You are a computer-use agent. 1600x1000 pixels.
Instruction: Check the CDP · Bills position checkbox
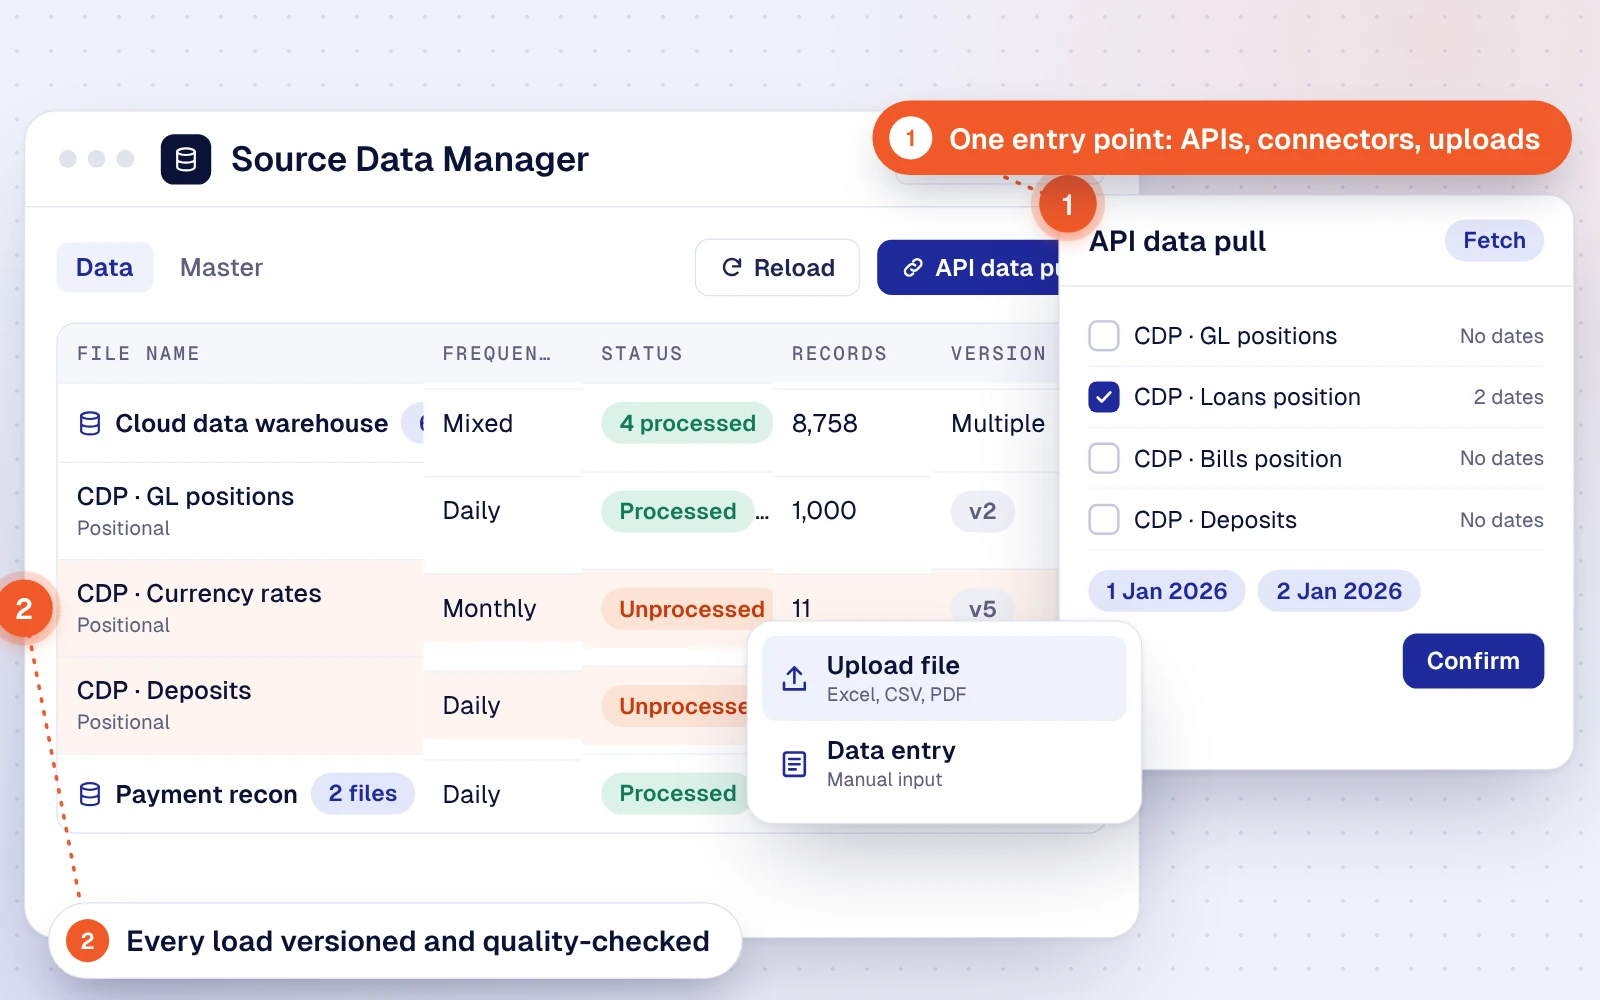1104,458
